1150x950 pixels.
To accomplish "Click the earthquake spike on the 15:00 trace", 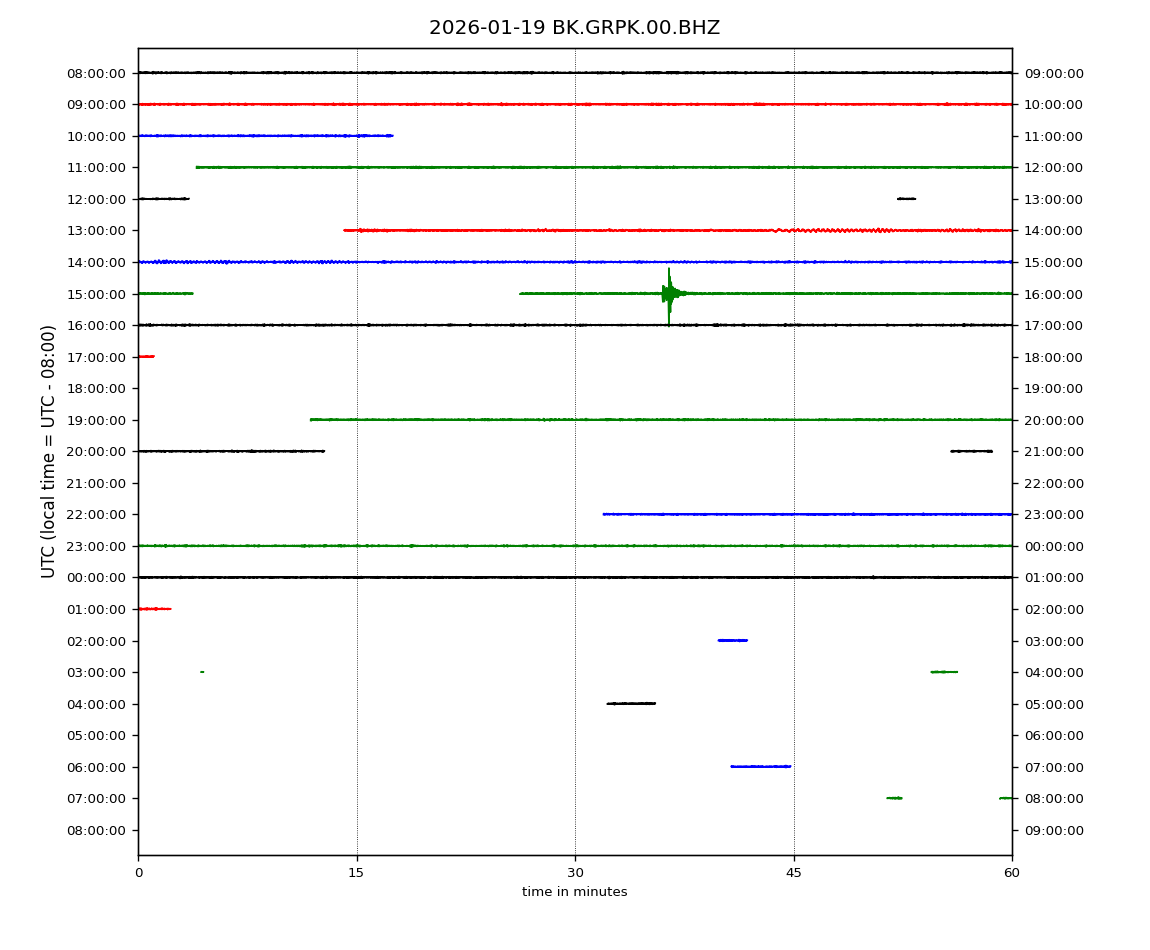I will coord(669,293).
